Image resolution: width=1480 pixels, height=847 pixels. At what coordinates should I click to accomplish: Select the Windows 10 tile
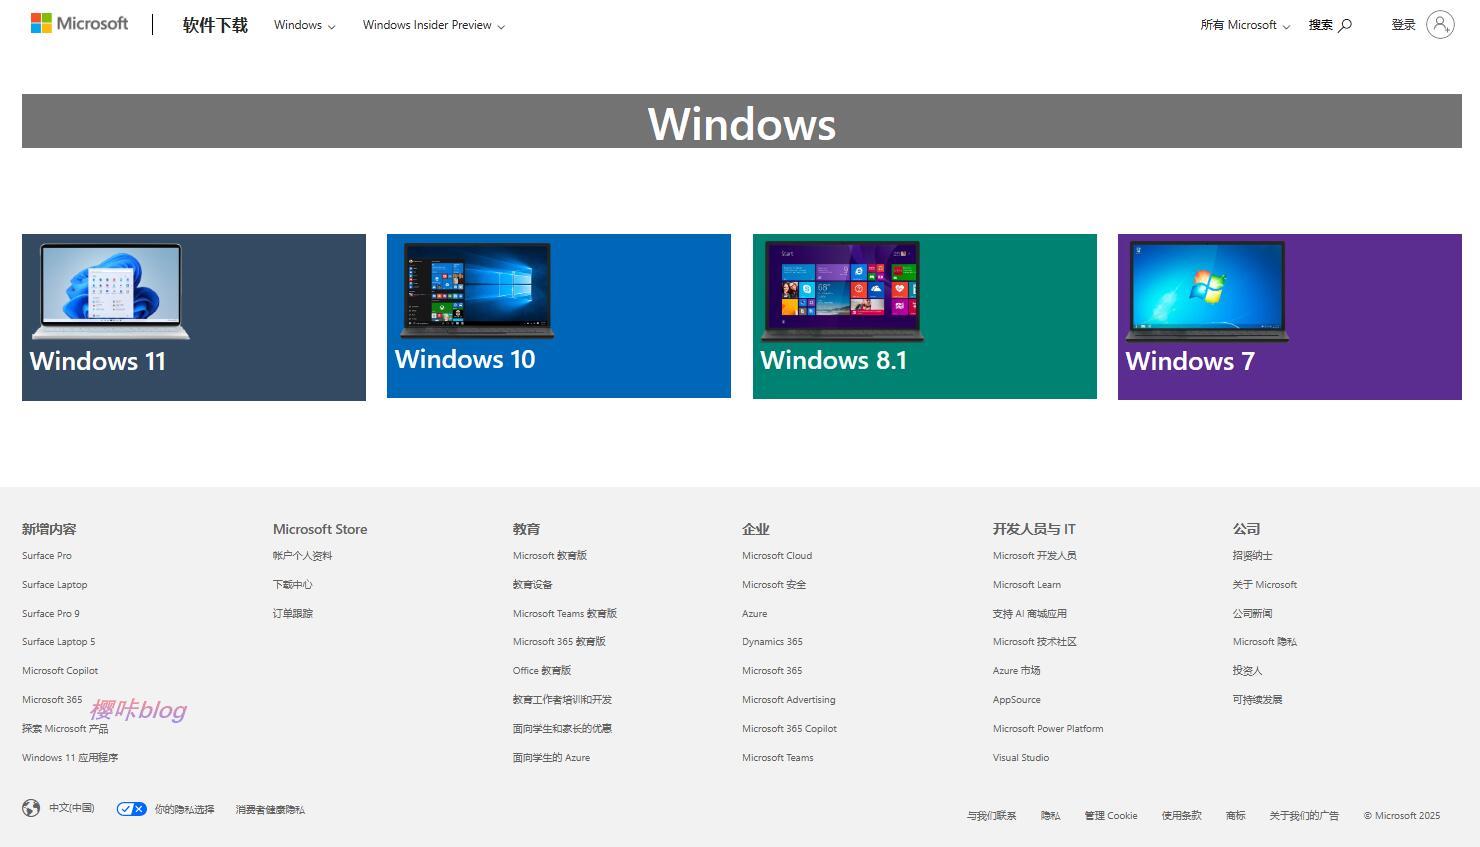point(559,316)
